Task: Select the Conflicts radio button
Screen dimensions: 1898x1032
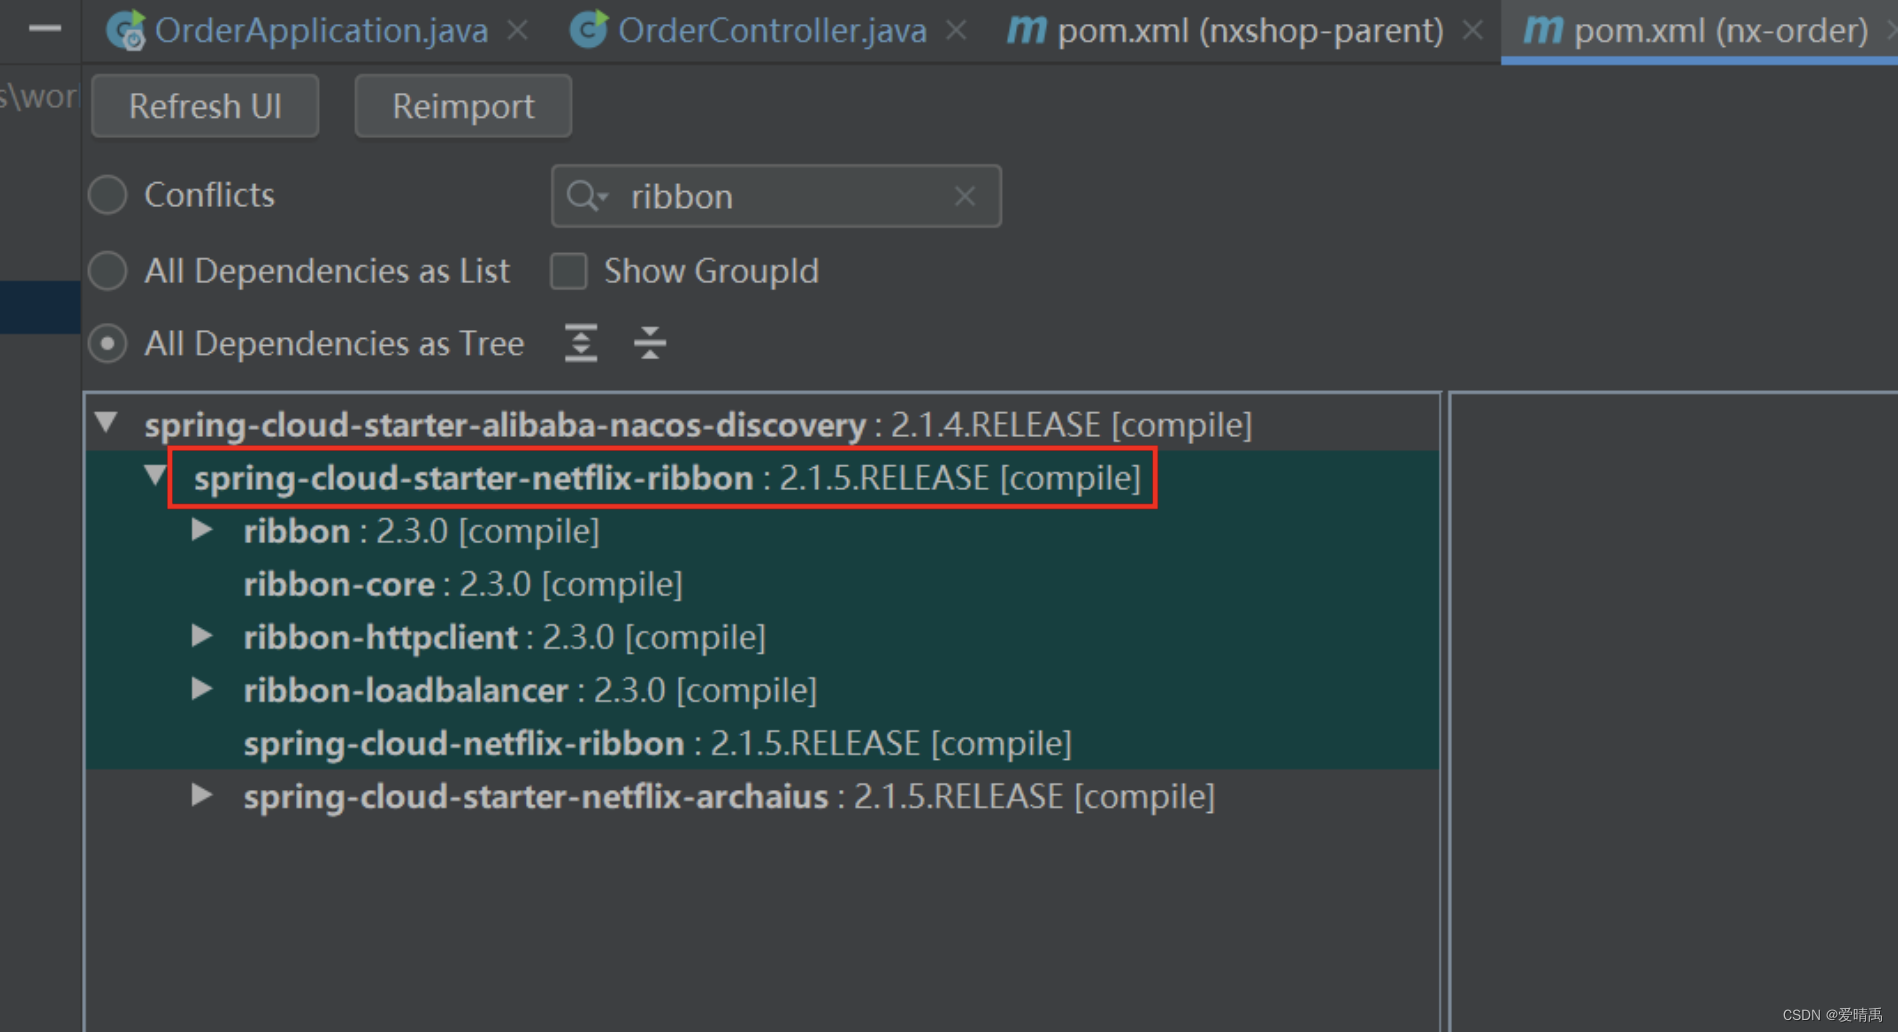Action: click(x=107, y=195)
